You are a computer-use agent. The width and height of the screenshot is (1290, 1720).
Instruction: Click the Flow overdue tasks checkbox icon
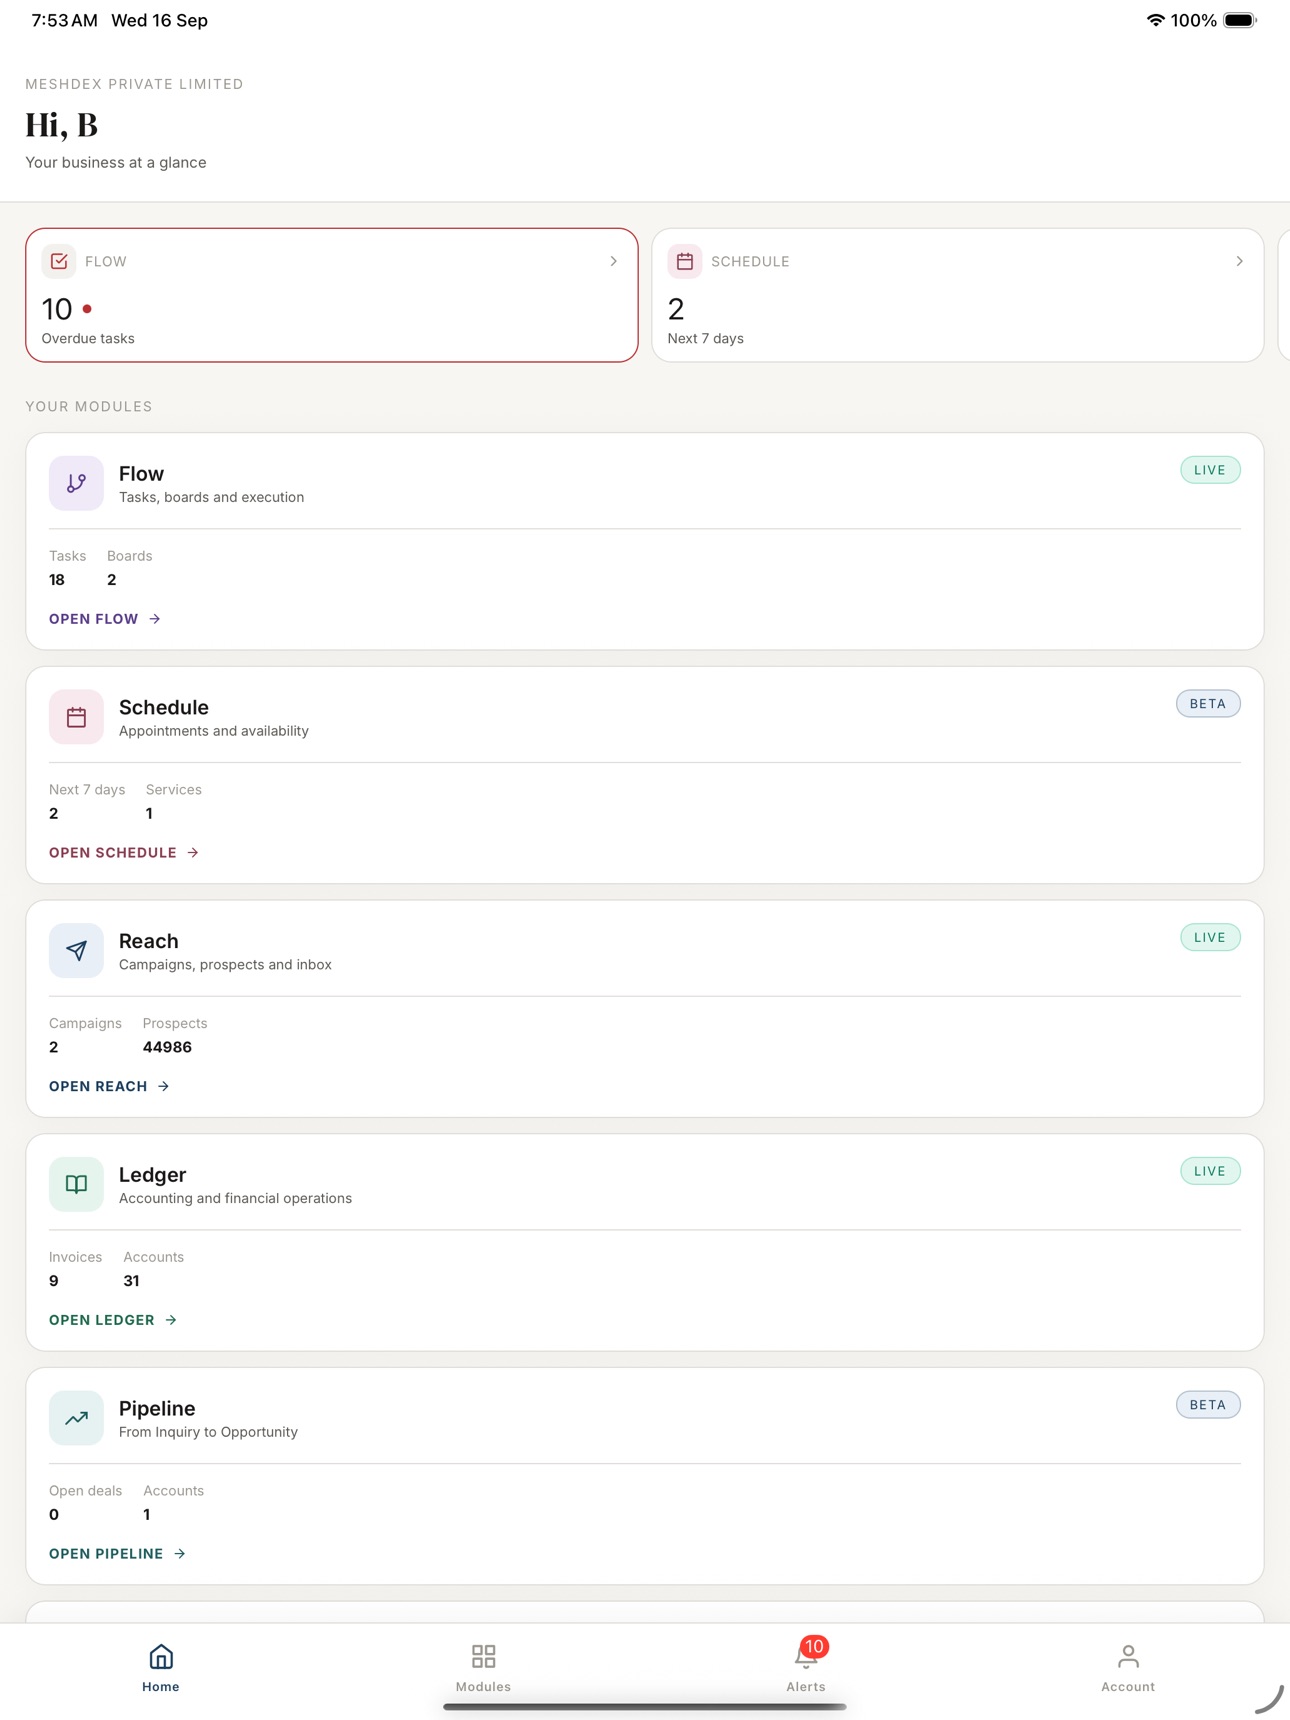point(59,261)
